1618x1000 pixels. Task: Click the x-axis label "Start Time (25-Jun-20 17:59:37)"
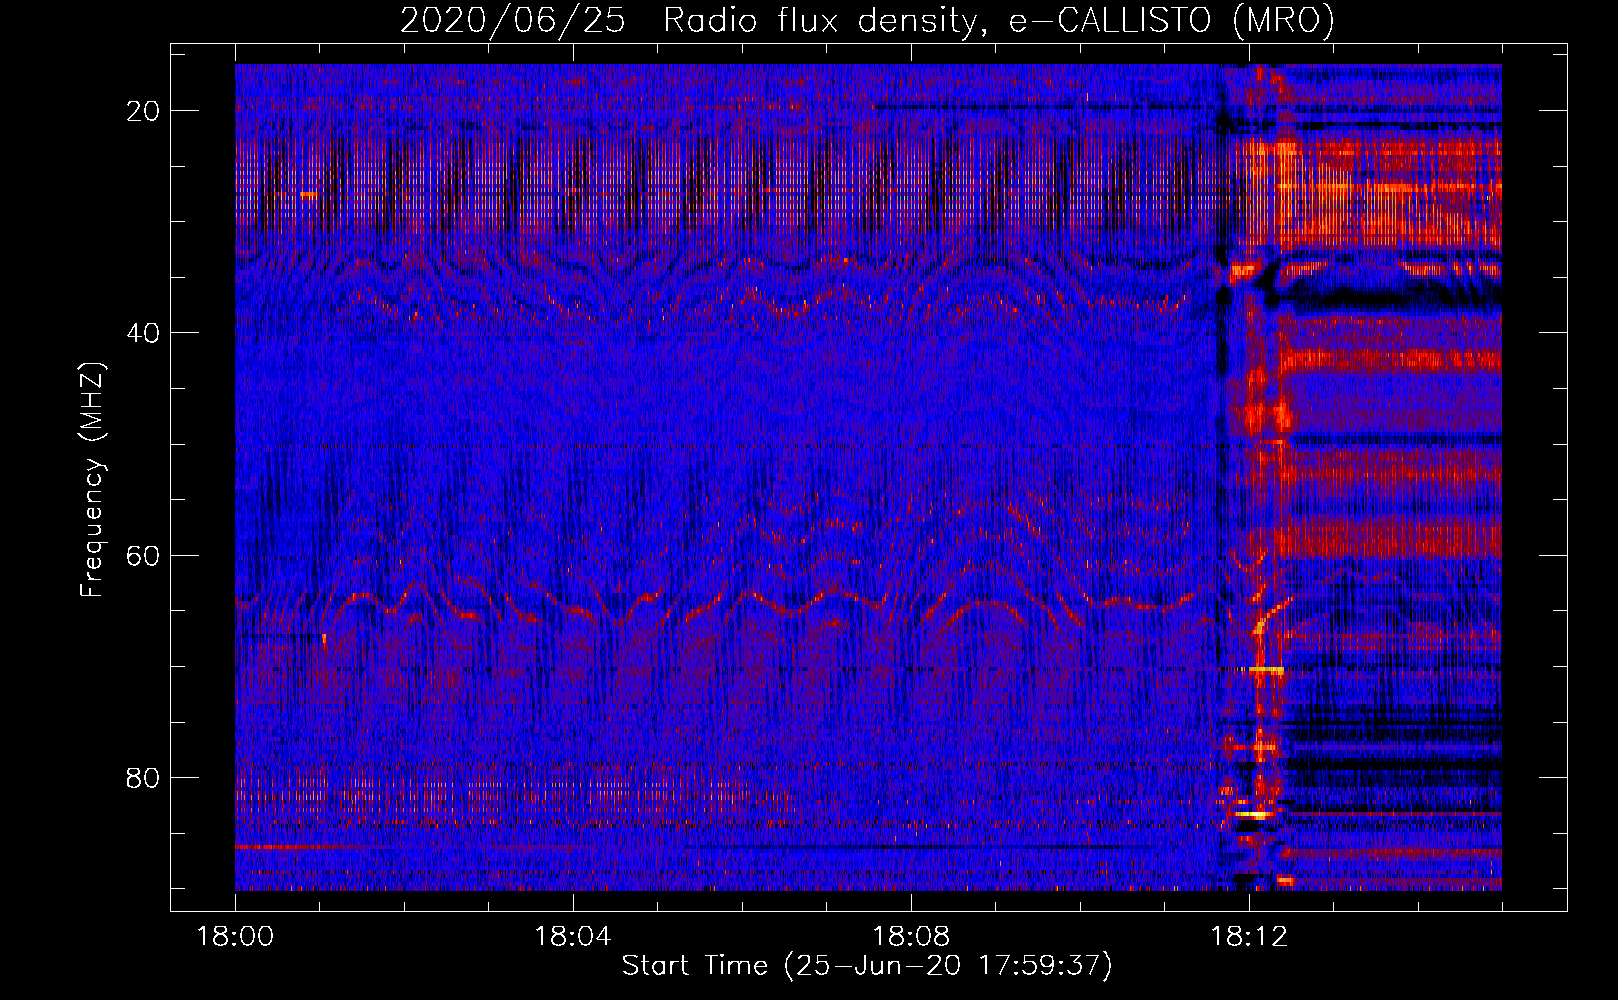pyautogui.click(x=867, y=966)
